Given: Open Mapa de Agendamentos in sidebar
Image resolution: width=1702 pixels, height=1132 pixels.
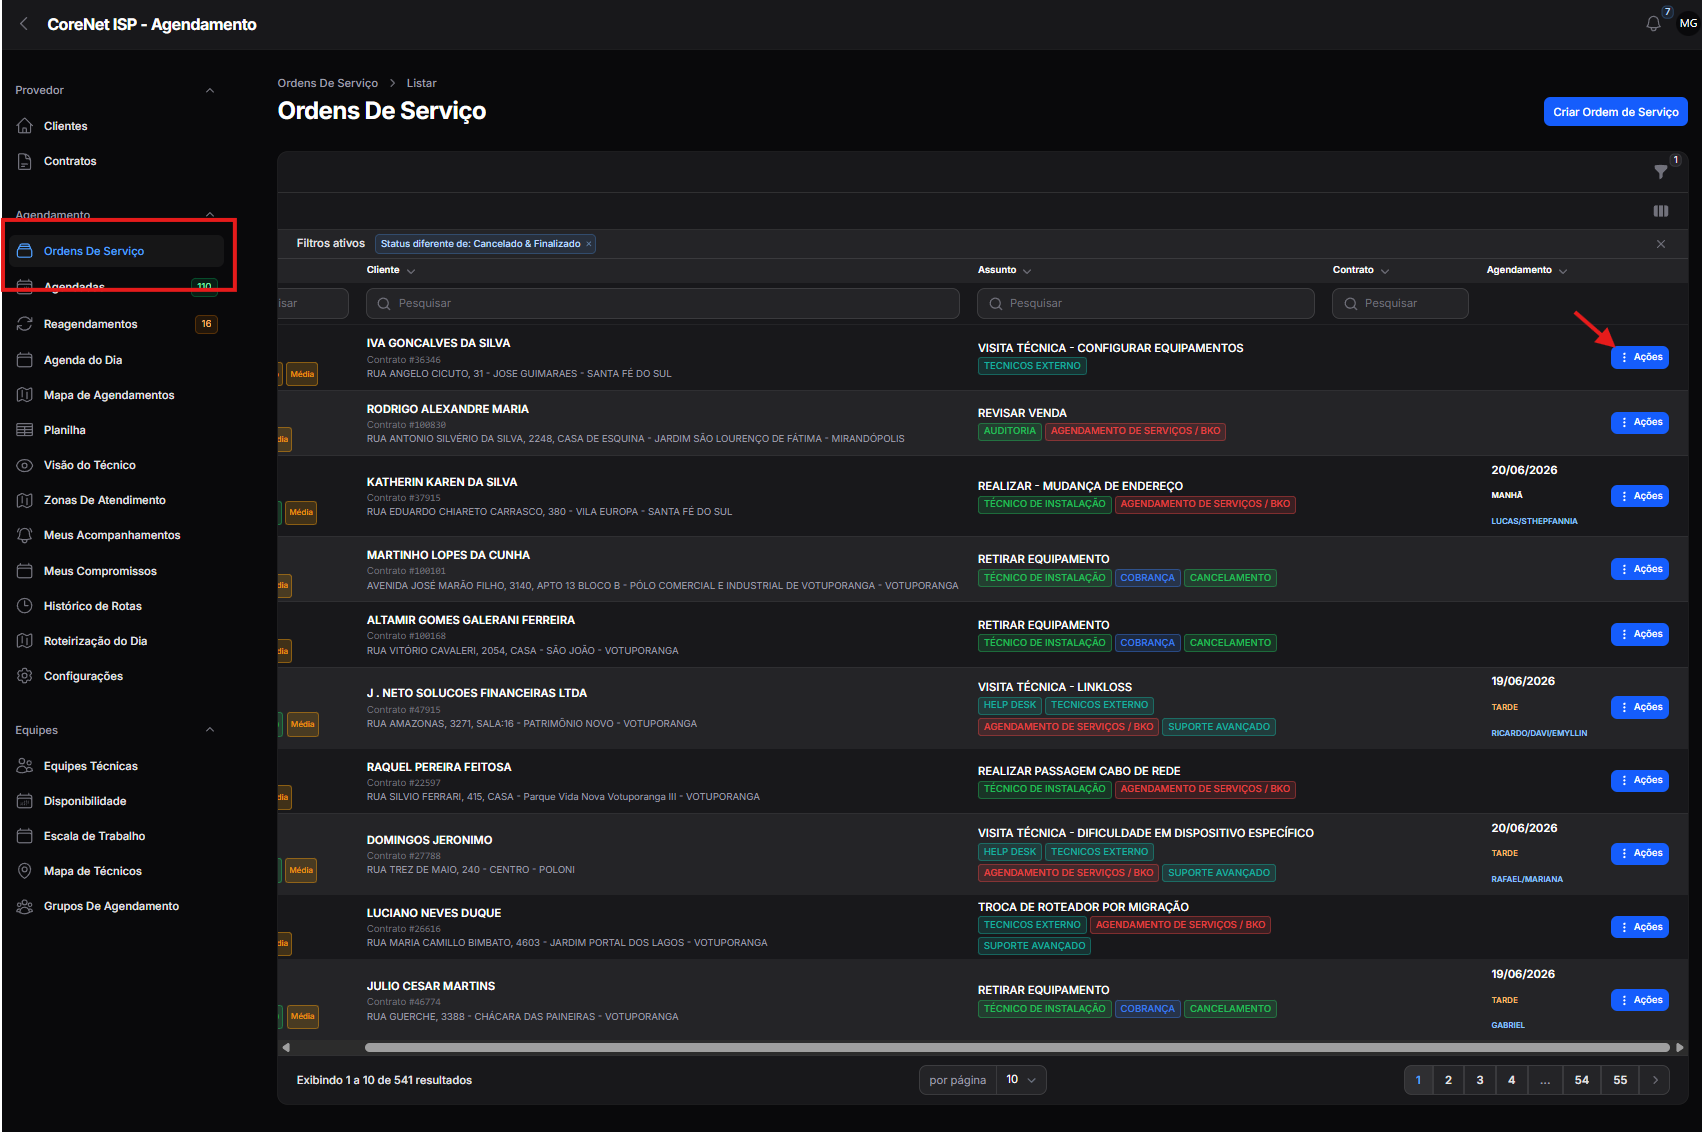Looking at the screenshot, I should pos(109,395).
